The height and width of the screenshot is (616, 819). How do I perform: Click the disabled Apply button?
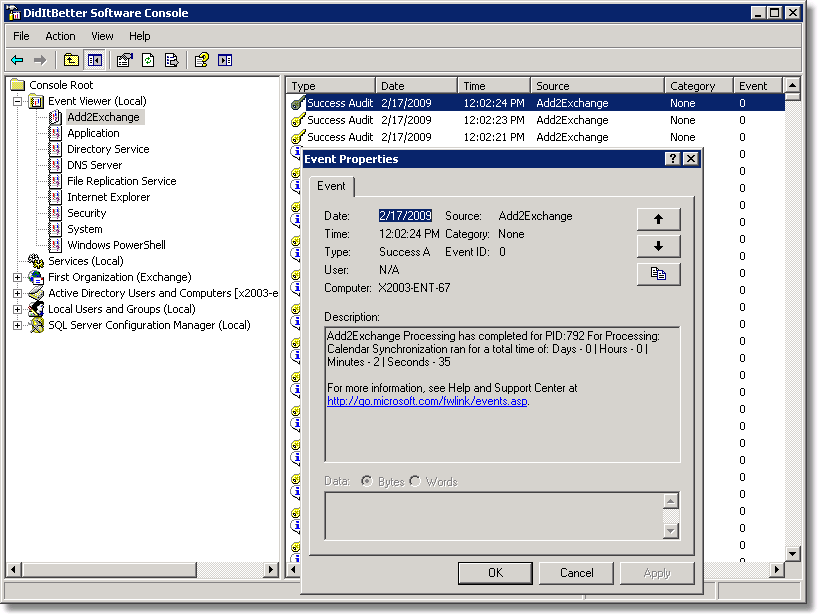[x=657, y=573]
